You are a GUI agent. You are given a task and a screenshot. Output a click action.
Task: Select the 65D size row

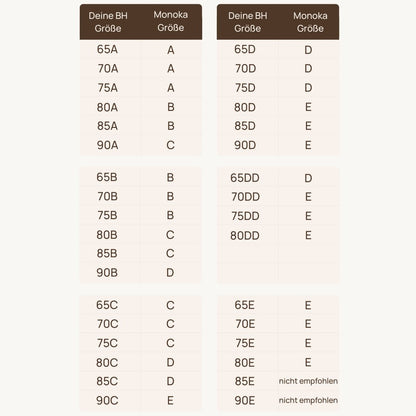[x=278, y=50]
